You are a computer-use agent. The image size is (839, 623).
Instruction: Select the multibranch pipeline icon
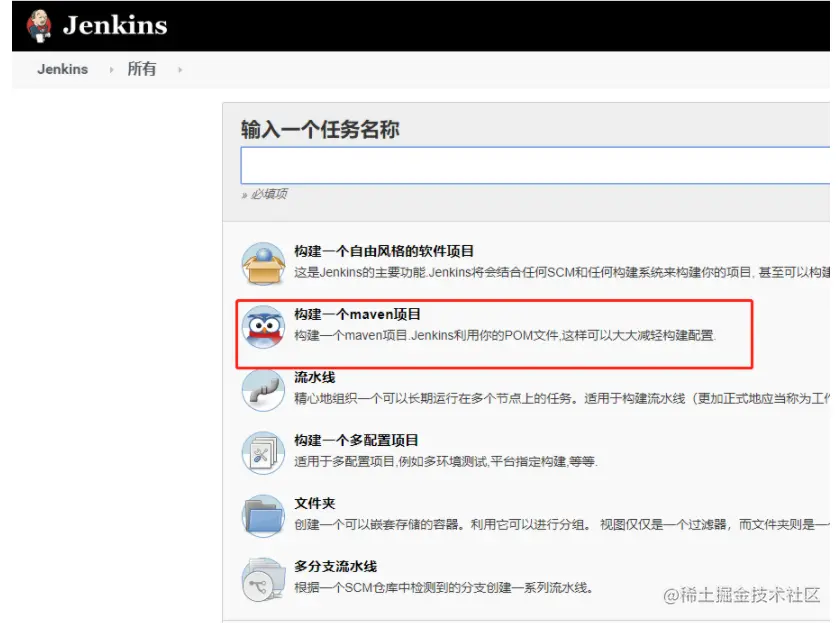tap(263, 579)
